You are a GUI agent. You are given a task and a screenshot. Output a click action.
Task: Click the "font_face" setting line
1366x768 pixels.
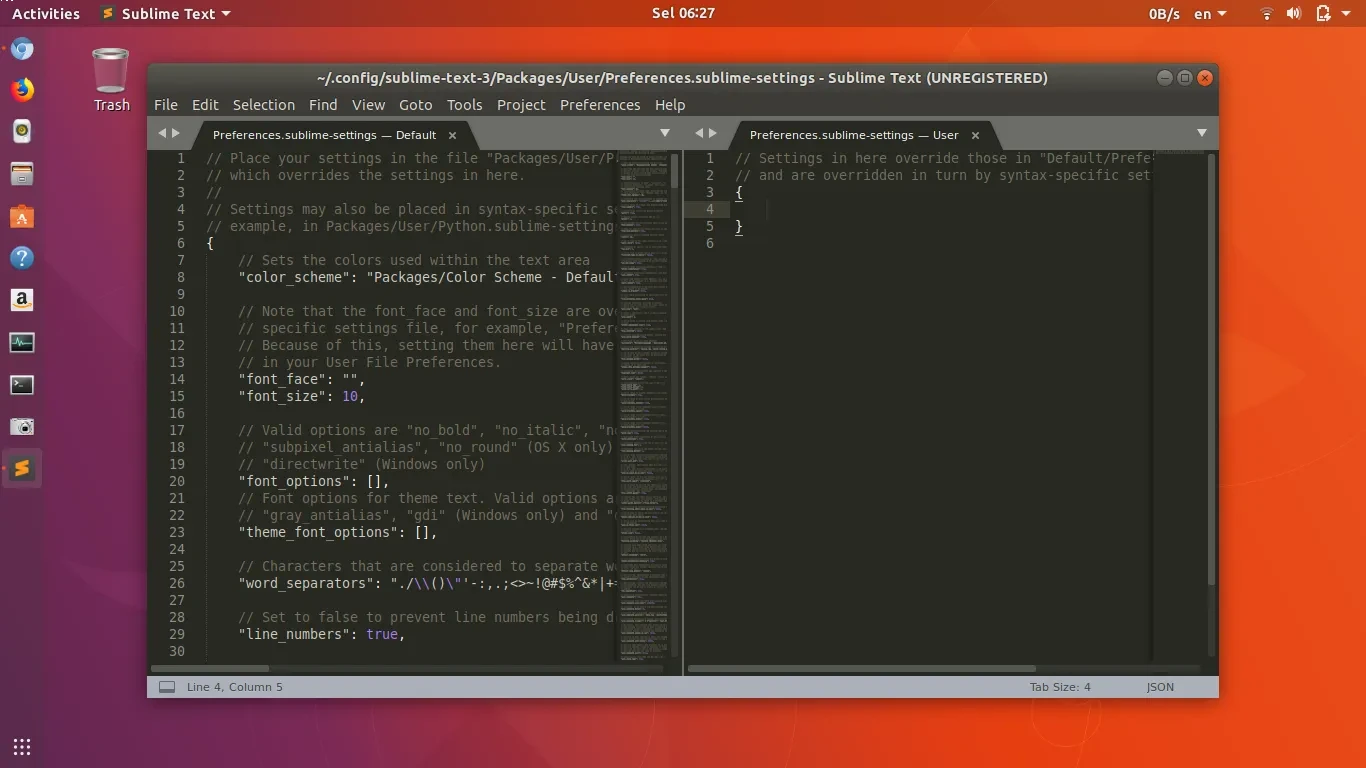pos(302,379)
